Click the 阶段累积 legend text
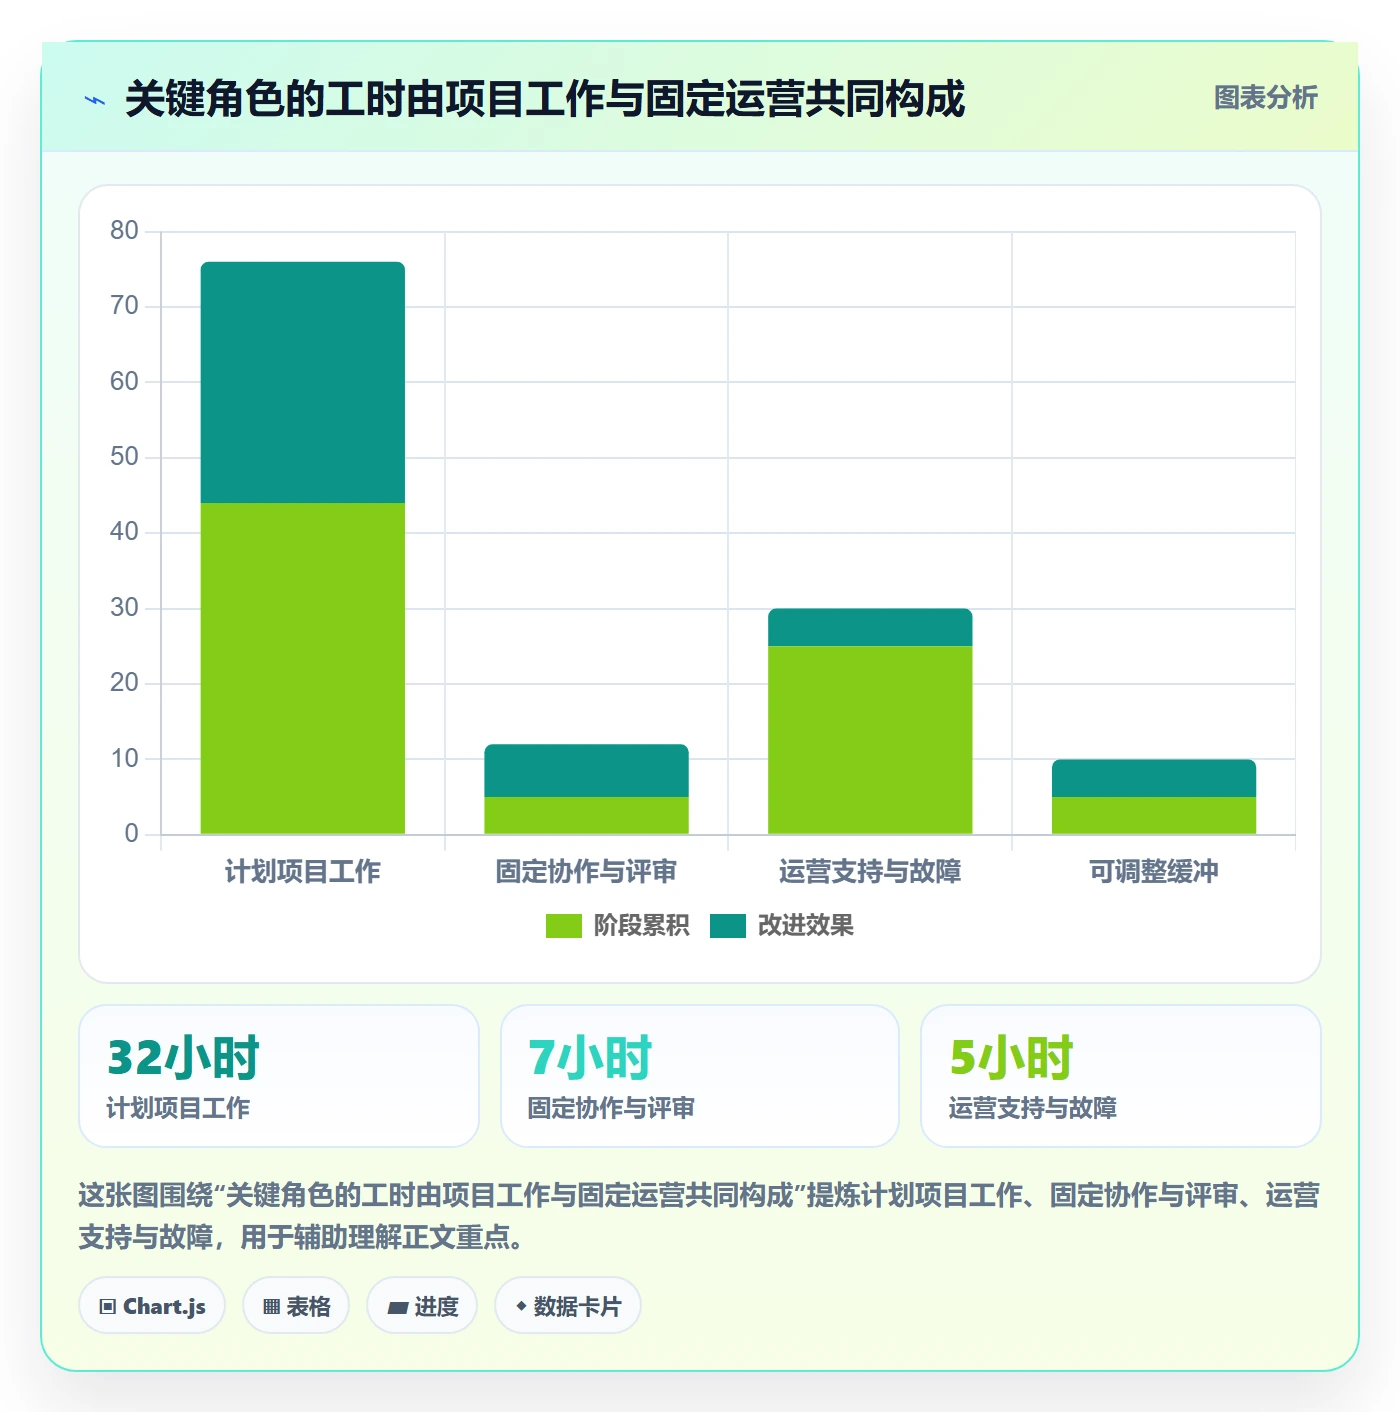The height and width of the screenshot is (1412, 1400). [x=641, y=926]
